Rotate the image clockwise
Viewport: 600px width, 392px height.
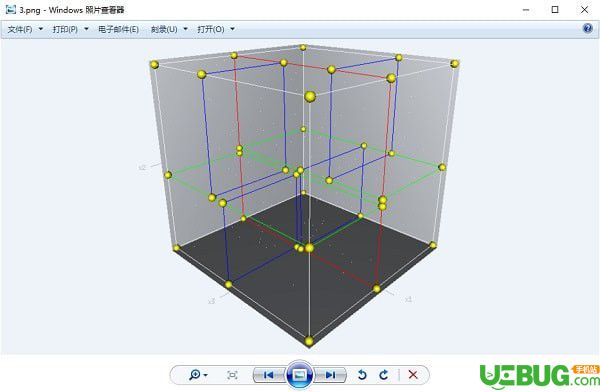pos(384,374)
